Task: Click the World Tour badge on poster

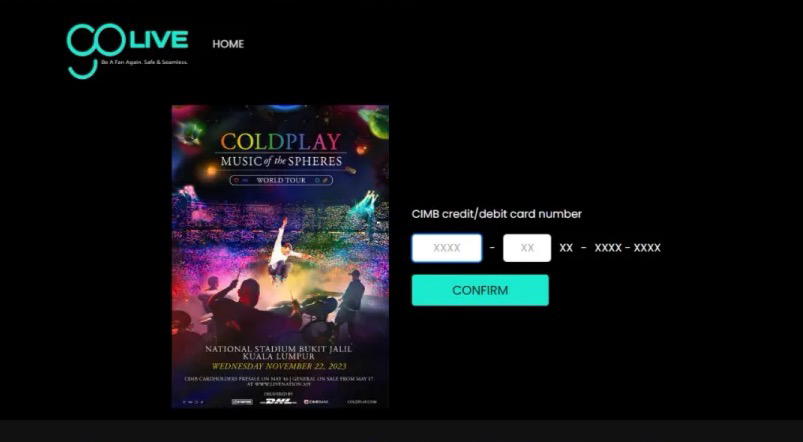Action: click(x=281, y=180)
